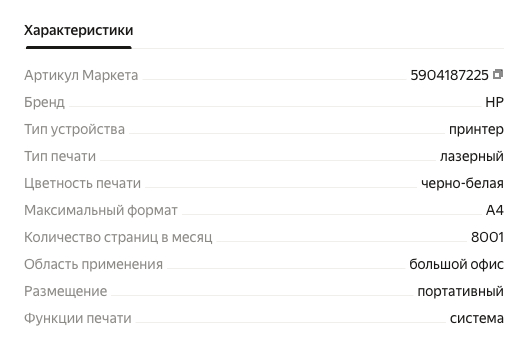Click the Область применения label
The height and width of the screenshot is (362, 528).
tap(93, 264)
